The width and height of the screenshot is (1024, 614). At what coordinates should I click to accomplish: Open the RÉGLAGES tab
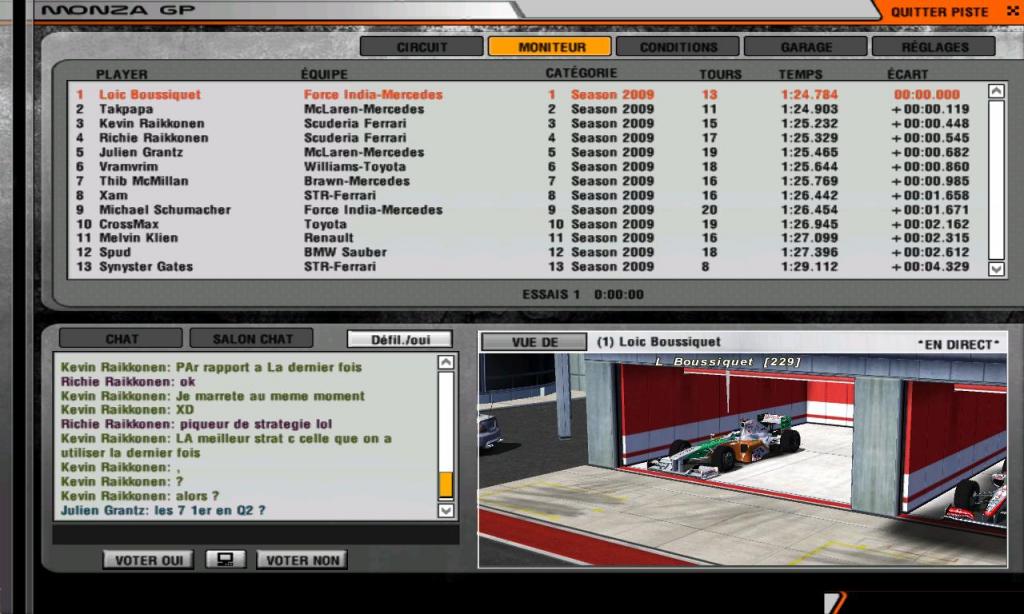pos(934,46)
